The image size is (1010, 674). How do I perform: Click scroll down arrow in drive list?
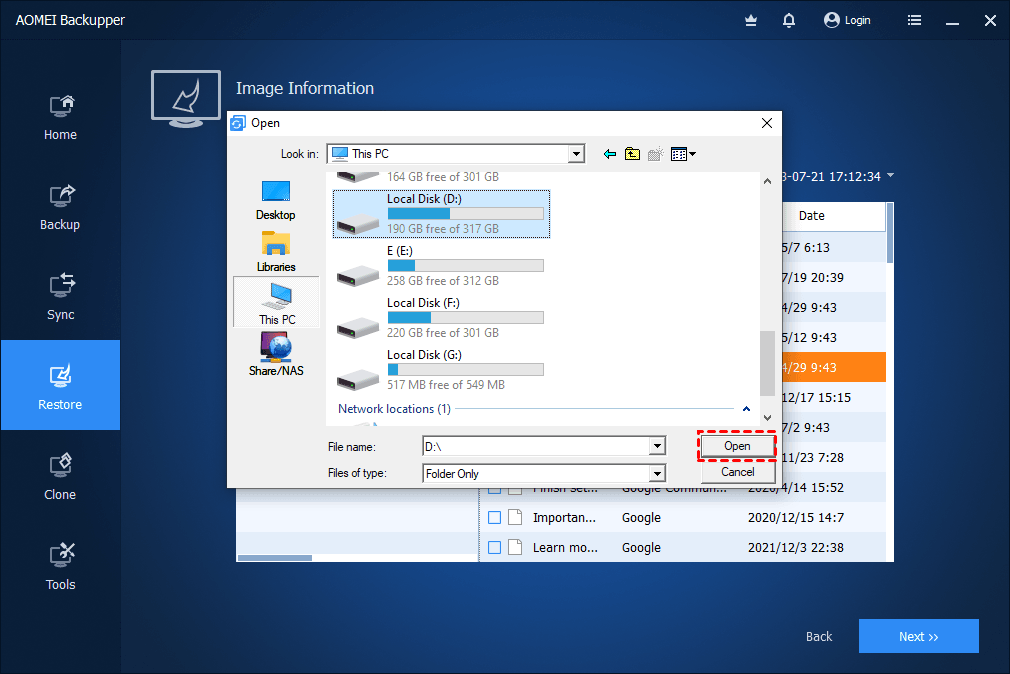click(x=767, y=418)
